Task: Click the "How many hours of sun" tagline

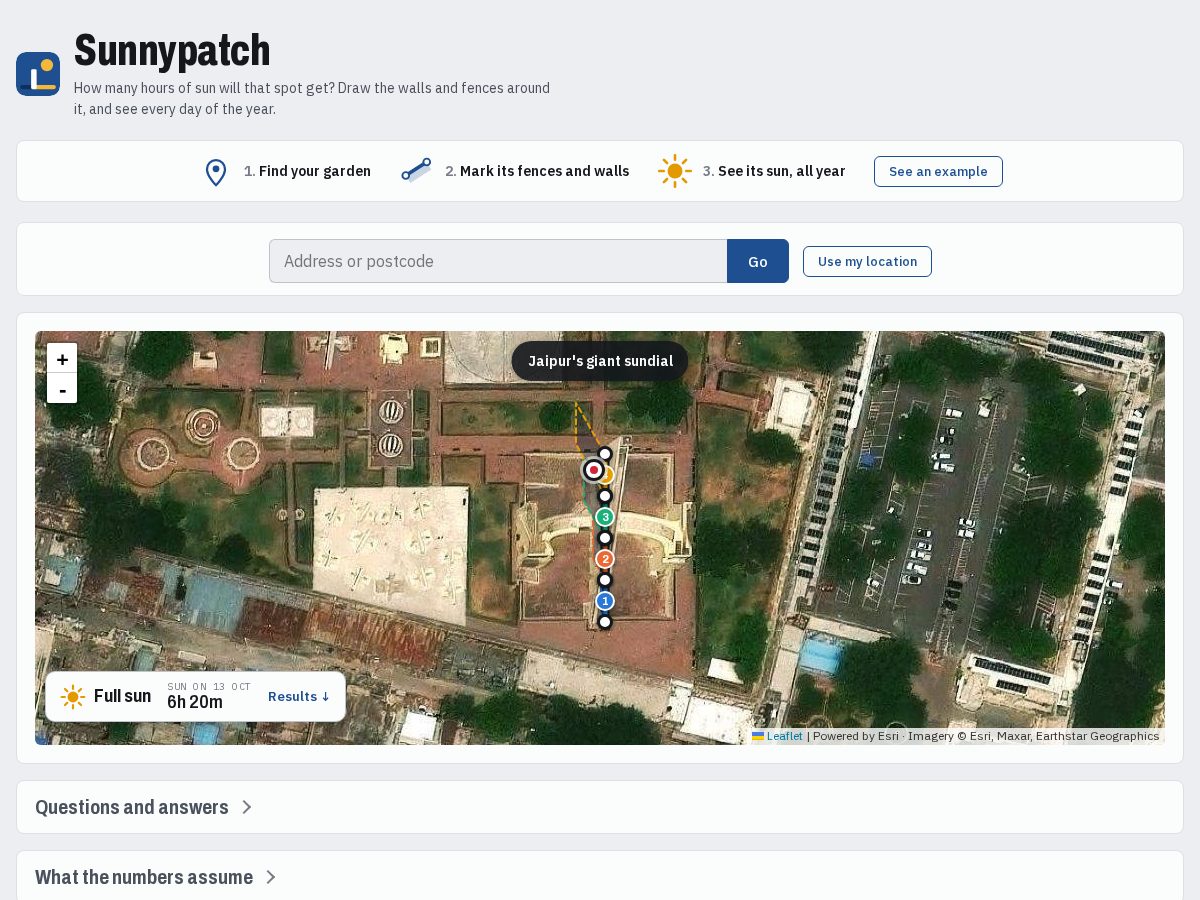Action: pos(312,98)
